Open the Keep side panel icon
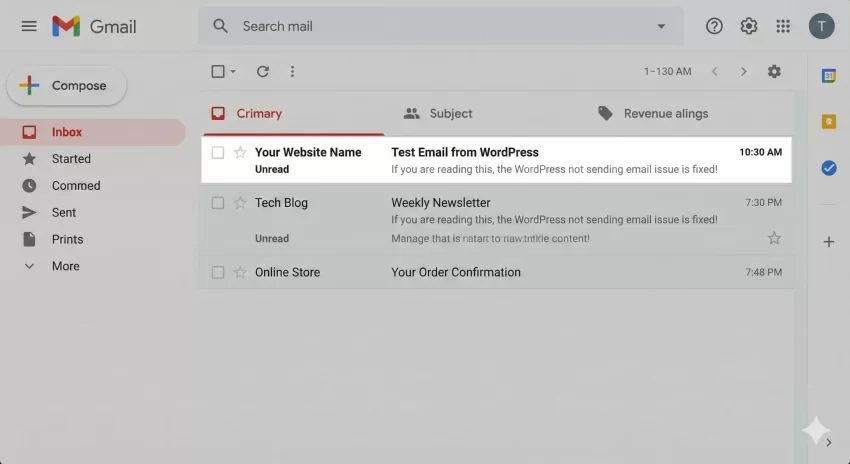Viewport: 850px width, 464px height. click(x=828, y=121)
